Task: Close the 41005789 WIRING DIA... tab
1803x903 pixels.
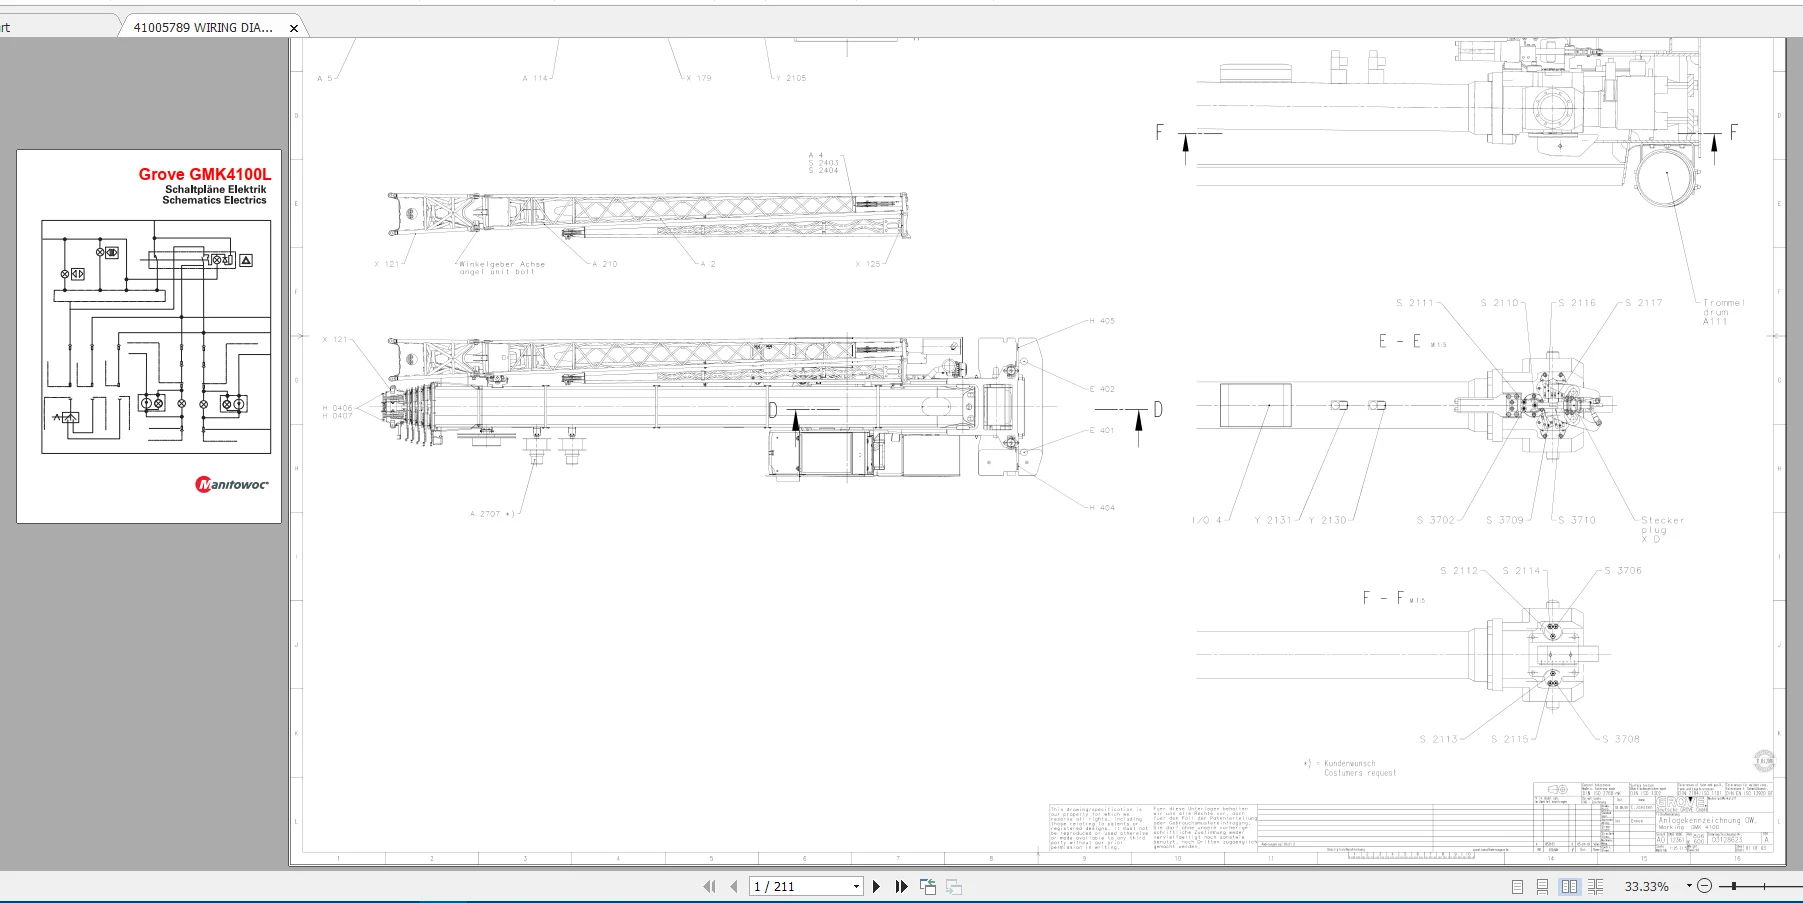Action: tap(294, 28)
